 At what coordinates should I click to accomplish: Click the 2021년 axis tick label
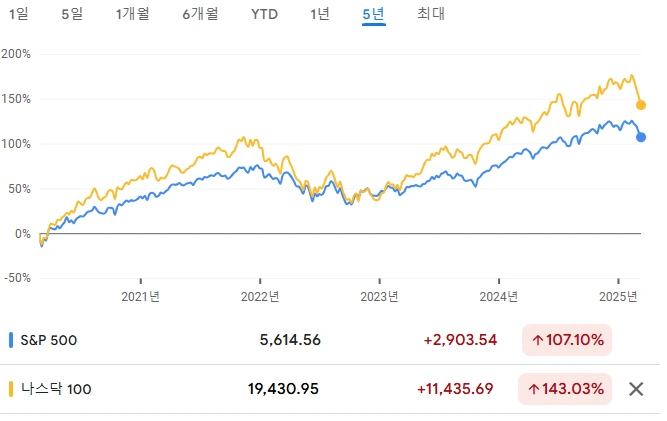coord(140,296)
